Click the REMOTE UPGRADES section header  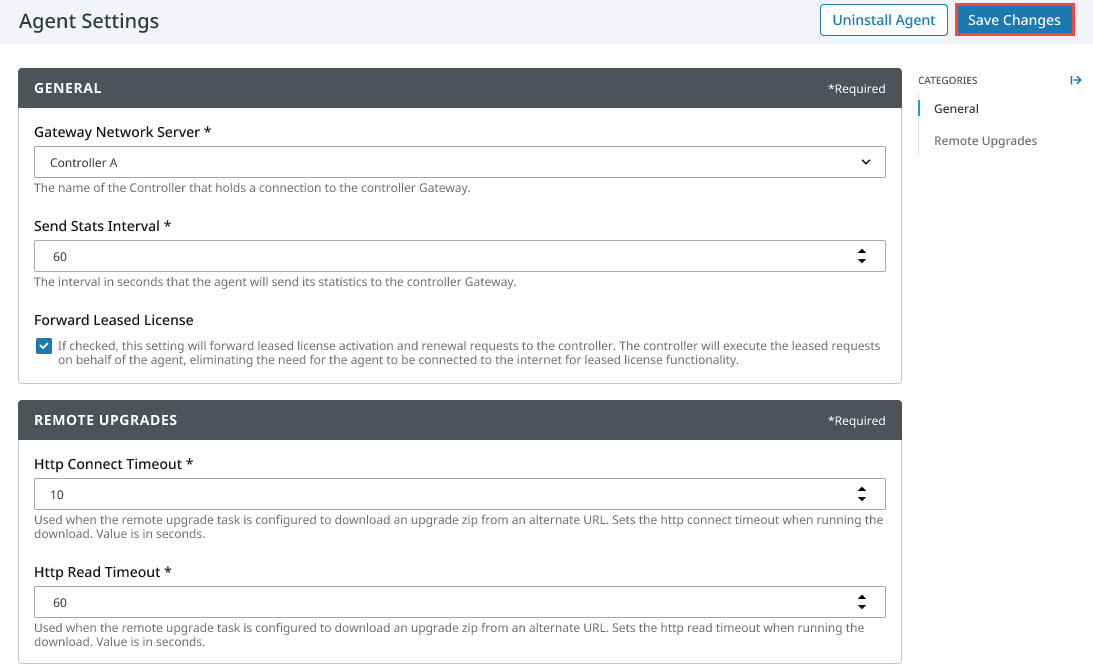pyautogui.click(x=459, y=420)
